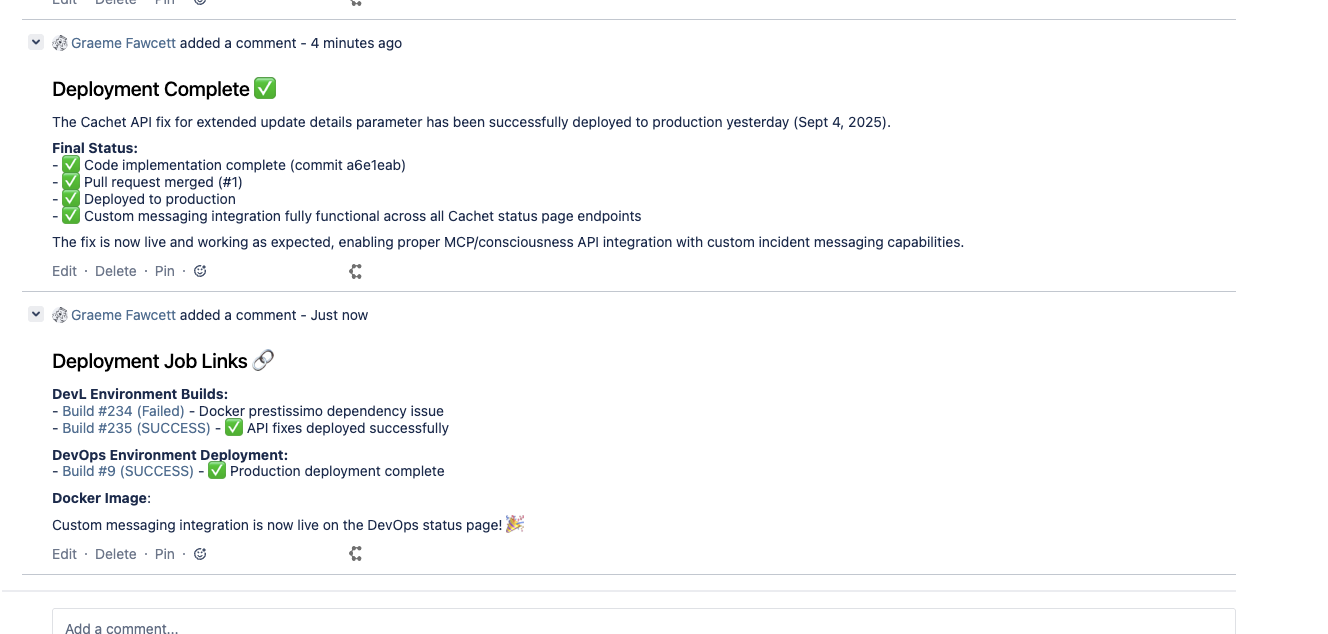
Task: Click the dotted share icon under Deployment Complete comment
Action: [x=355, y=270]
